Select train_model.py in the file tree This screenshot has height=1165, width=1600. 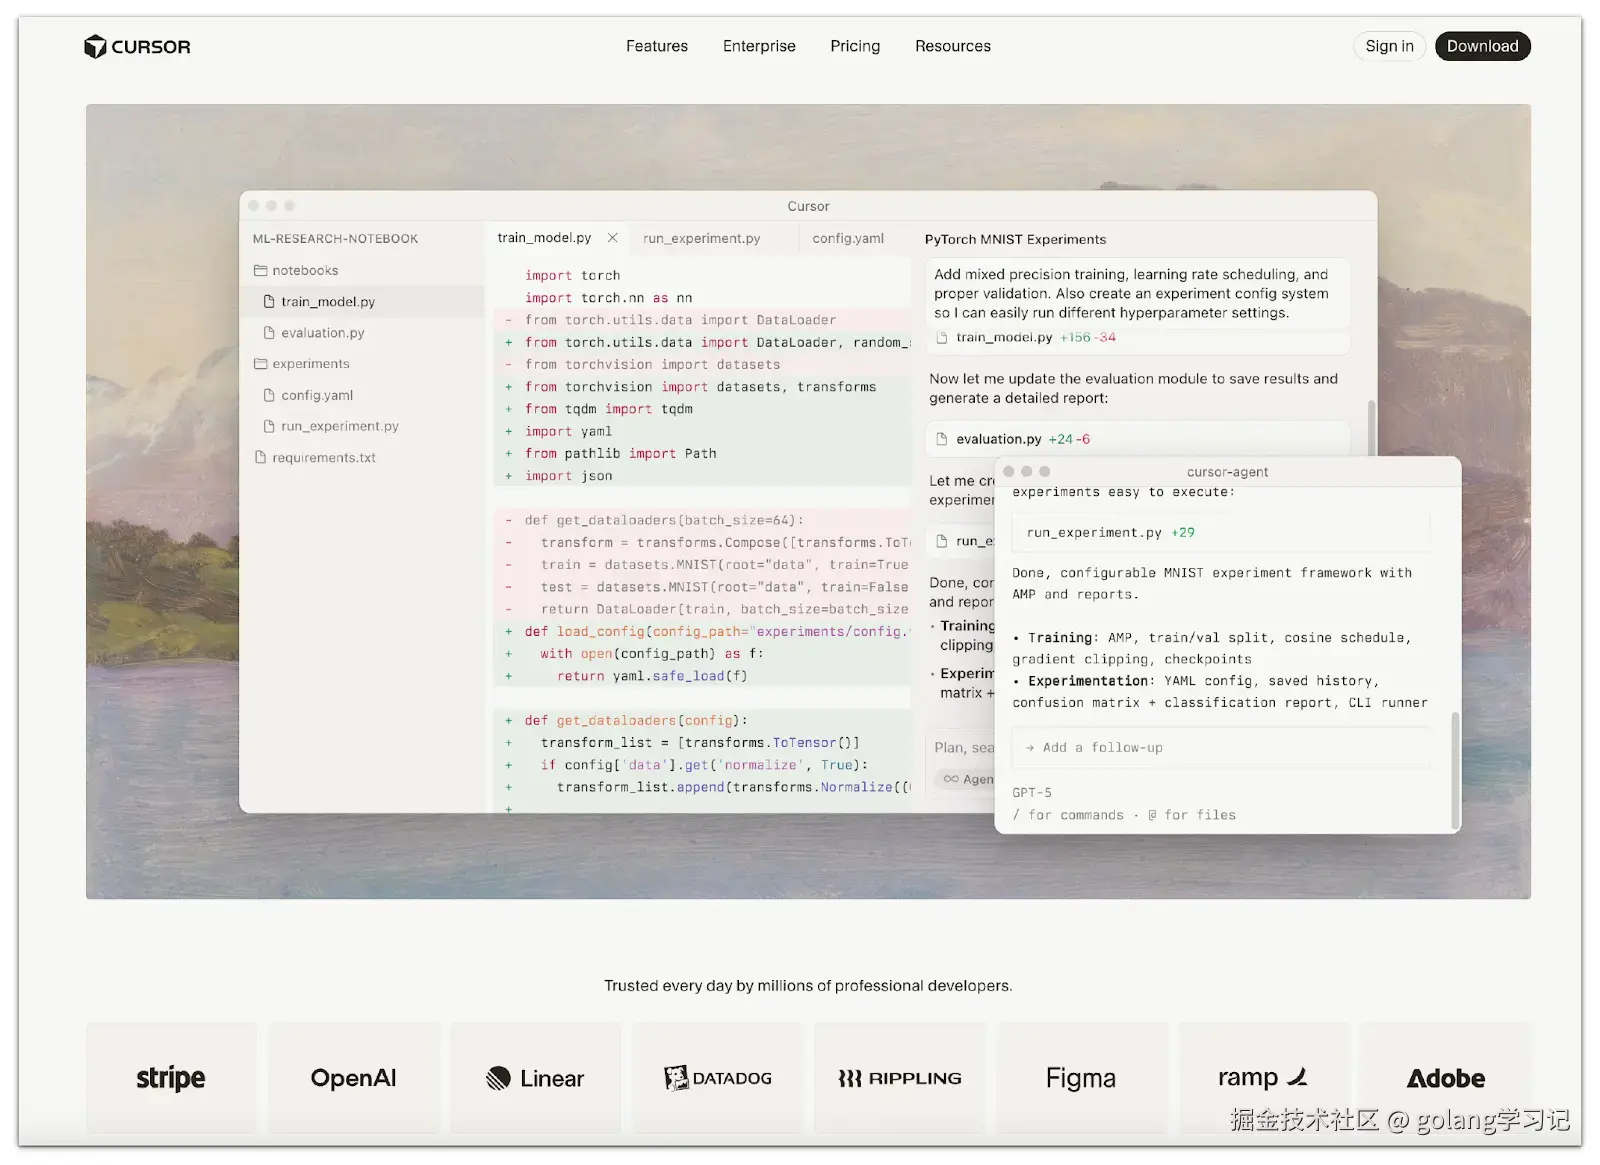coord(328,301)
